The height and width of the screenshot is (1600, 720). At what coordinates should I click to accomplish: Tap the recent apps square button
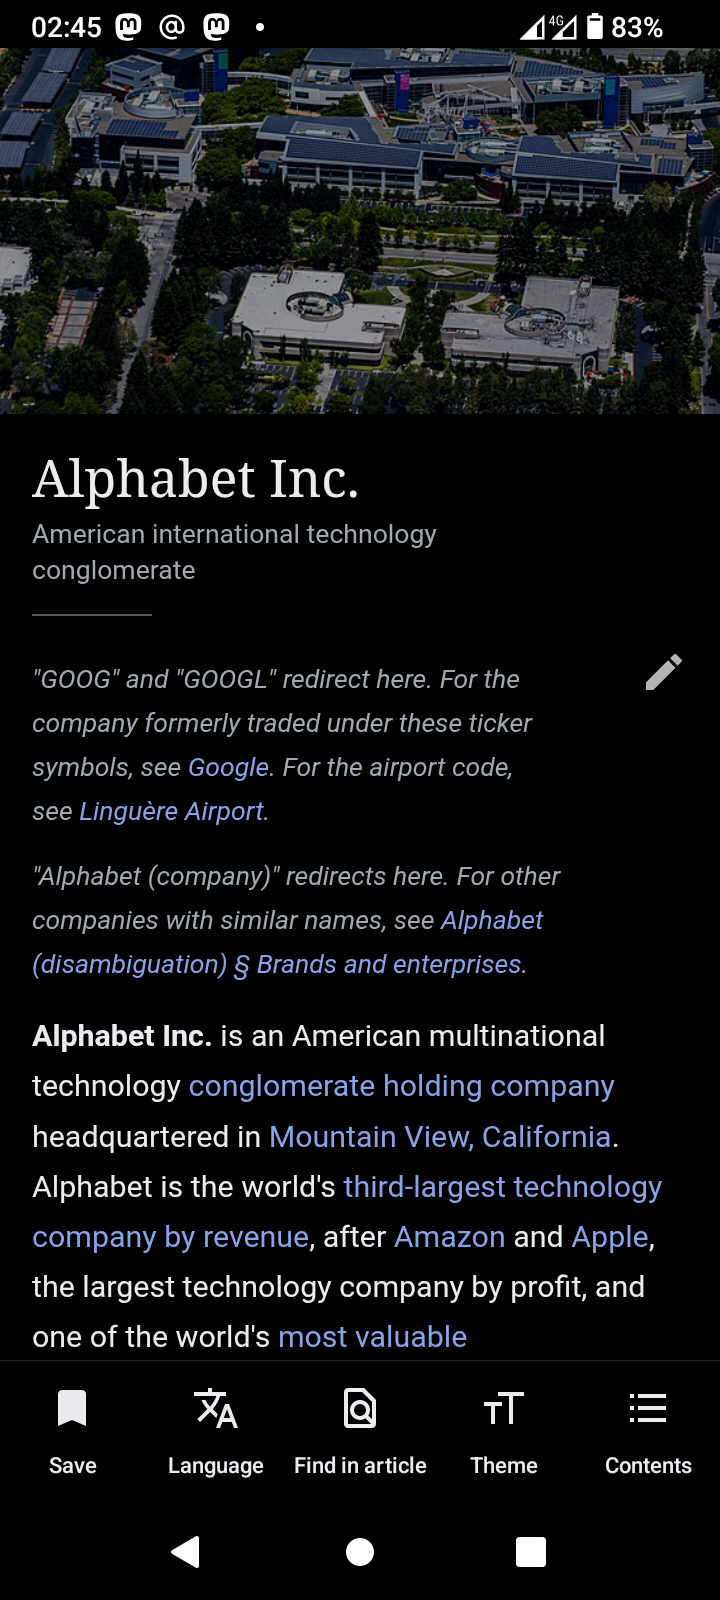530,1552
